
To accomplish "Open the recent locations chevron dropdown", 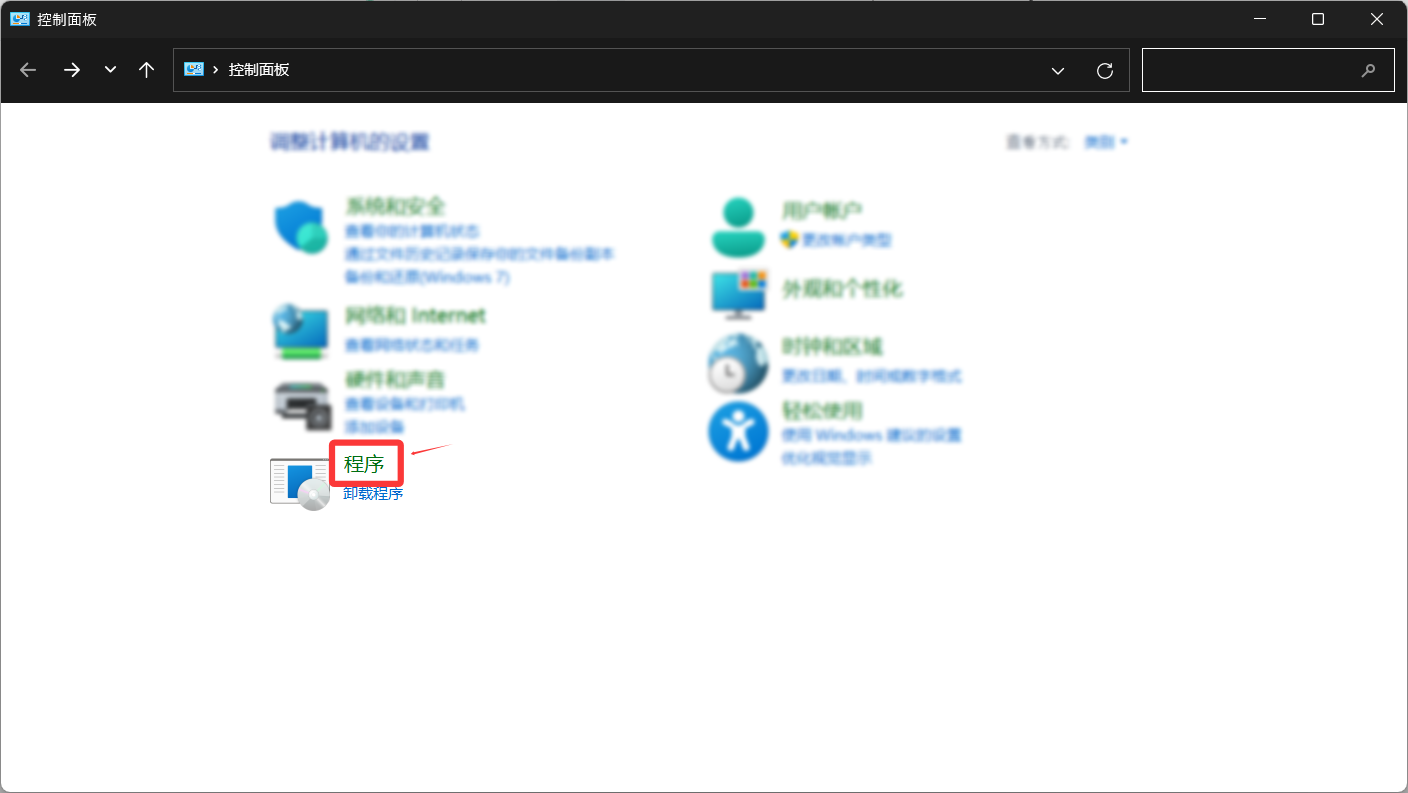I will coord(110,70).
